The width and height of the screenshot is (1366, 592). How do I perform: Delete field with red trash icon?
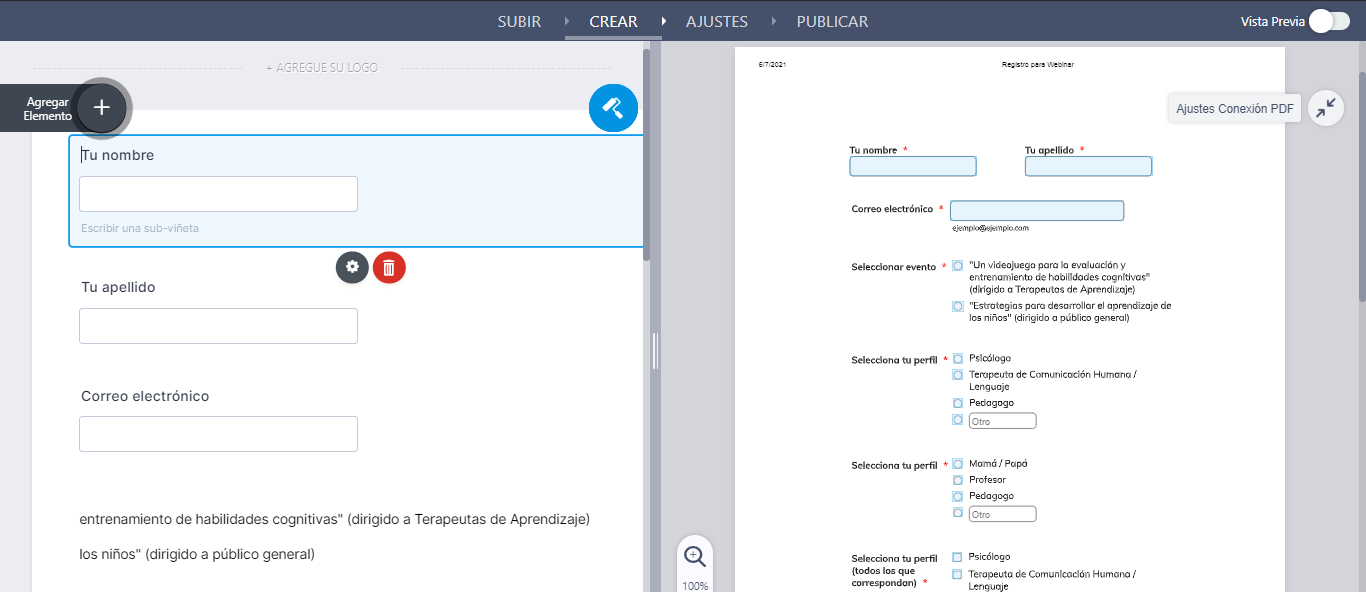pyautogui.click(x=389, y=267)
